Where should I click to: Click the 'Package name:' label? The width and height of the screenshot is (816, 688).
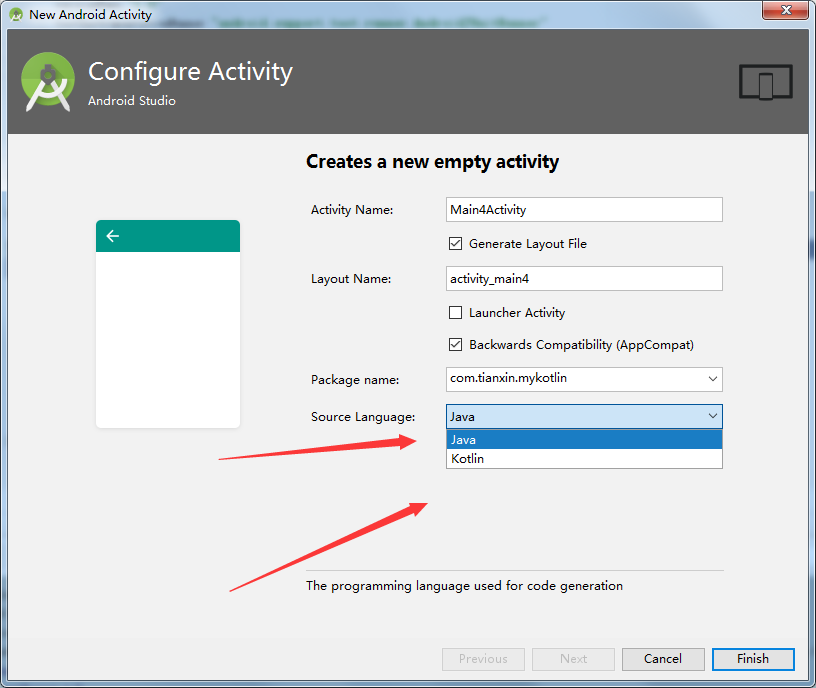355,380
